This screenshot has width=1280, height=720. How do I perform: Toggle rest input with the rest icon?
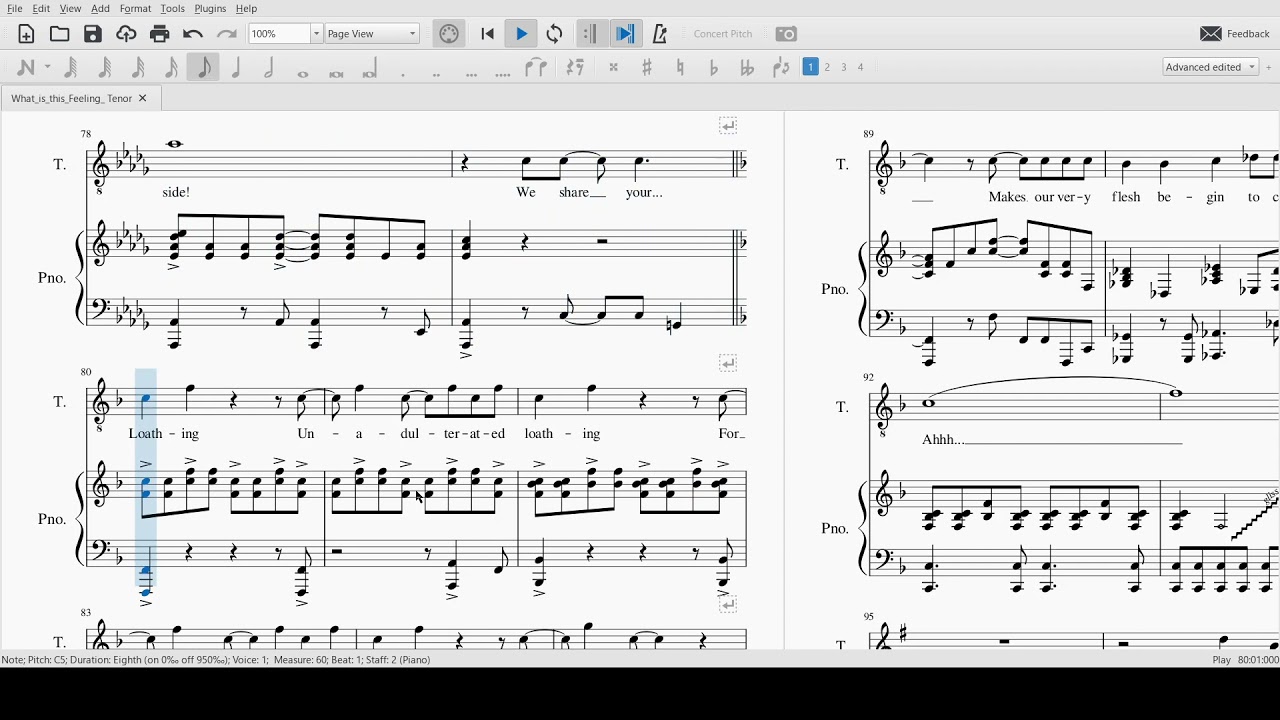[575, 67]
